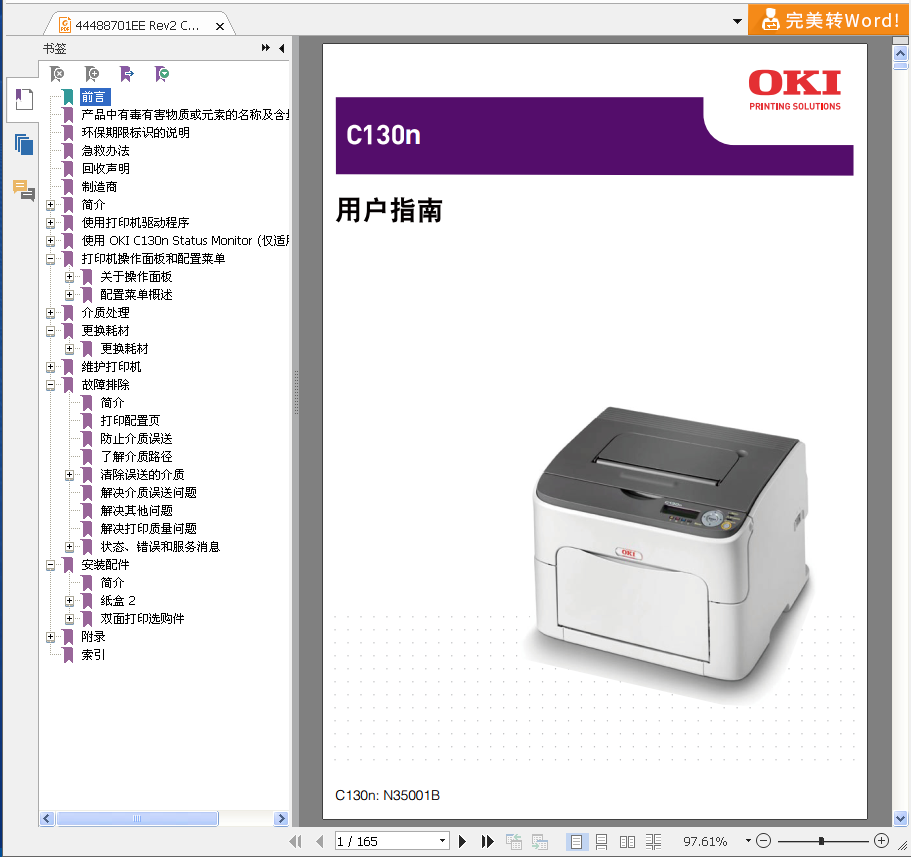Open the 了解介质路径 bookmark
This screenshot has width=911, height=857.
137,457
